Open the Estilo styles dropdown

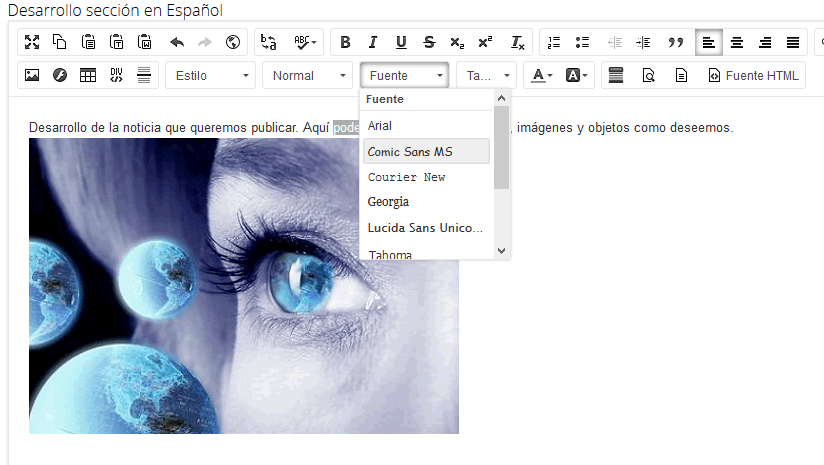click(210, 75)
